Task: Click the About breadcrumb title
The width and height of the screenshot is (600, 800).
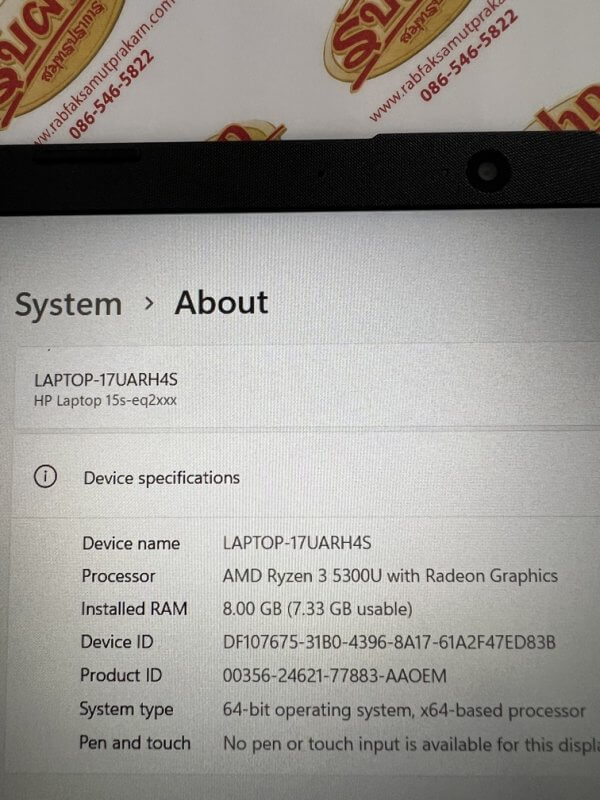Action: [221, 303]
